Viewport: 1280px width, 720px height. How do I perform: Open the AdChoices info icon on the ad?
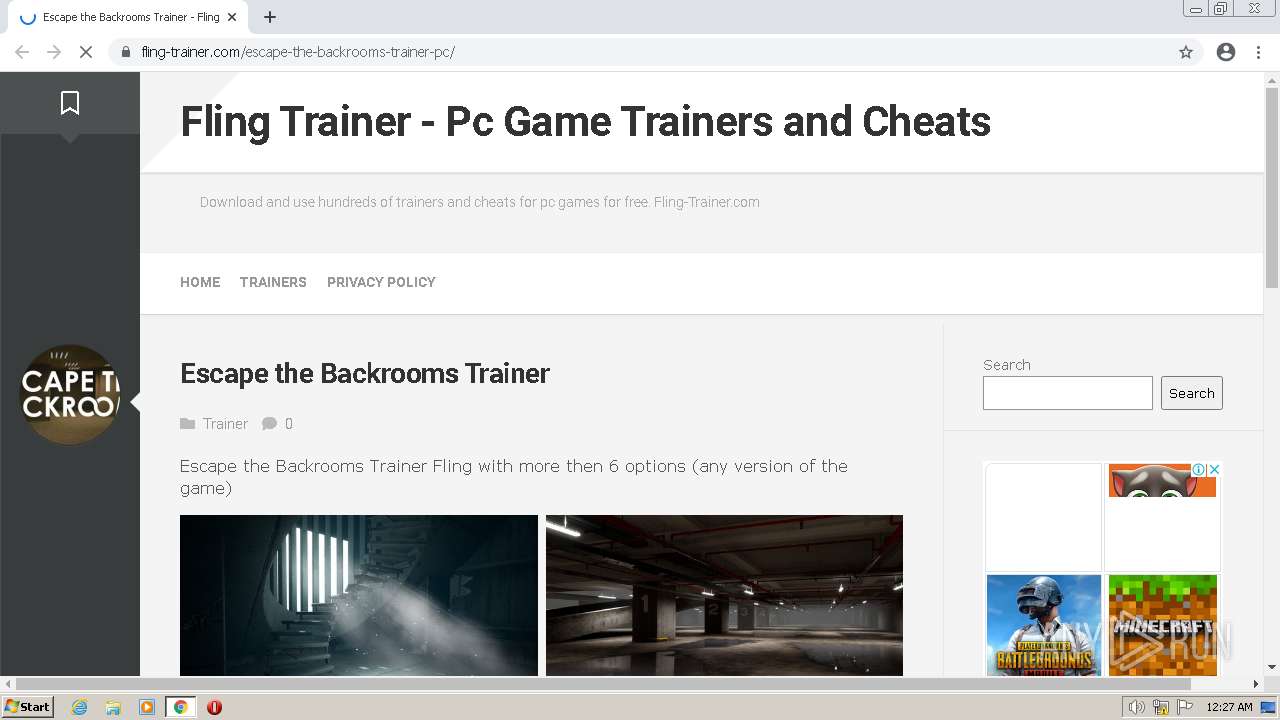(x=1198, y=469)
